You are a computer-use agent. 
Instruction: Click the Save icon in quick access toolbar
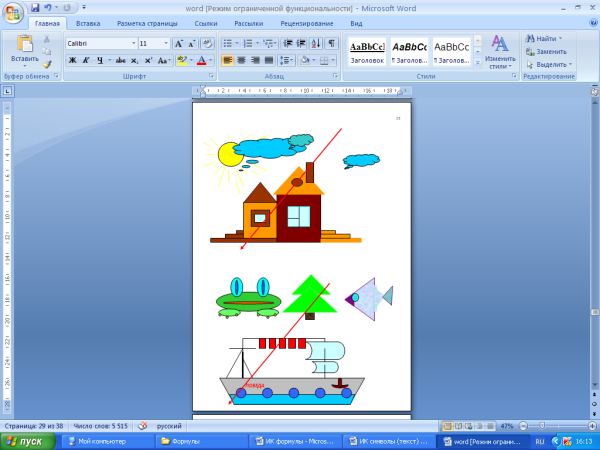coord(35,7)
